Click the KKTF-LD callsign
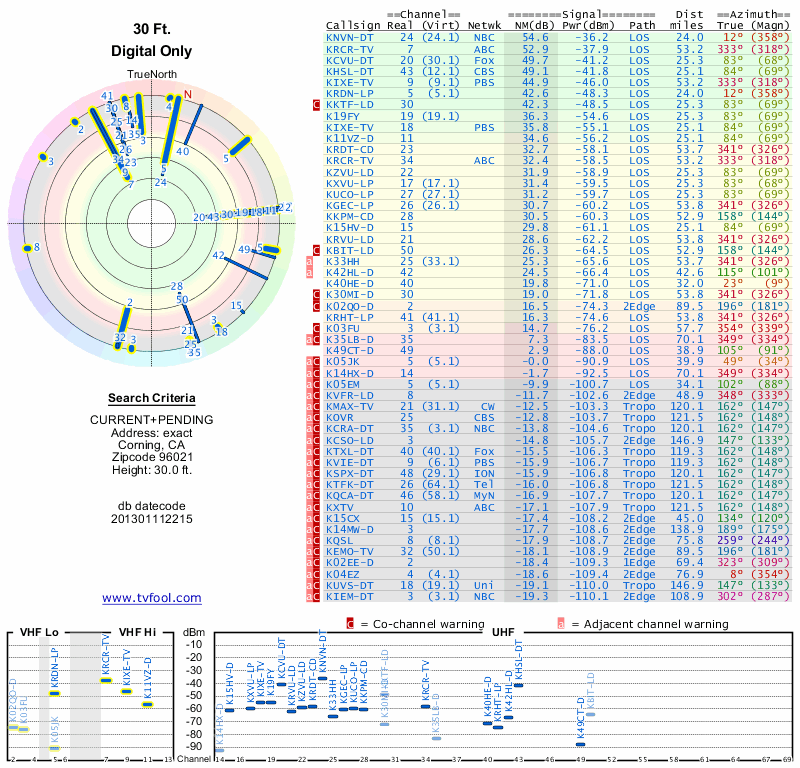The width and height of the screenshot is (800, 768). pyautogui.click(x=349, y=105)
